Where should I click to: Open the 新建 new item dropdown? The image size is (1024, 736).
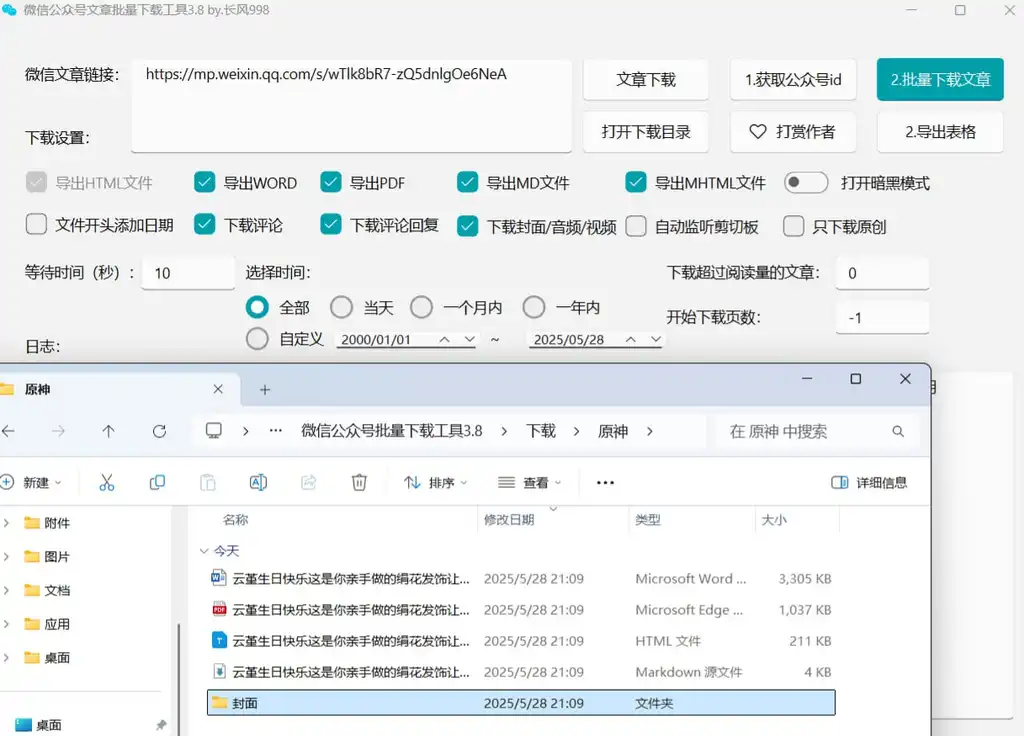[x=31, y=483]
